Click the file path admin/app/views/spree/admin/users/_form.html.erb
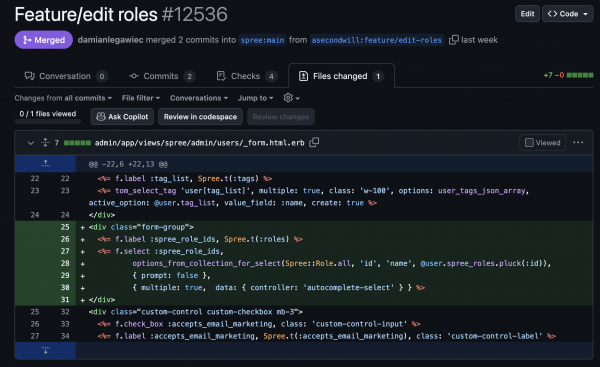This screenshot has height=367, width=600. tap(199, 143)
